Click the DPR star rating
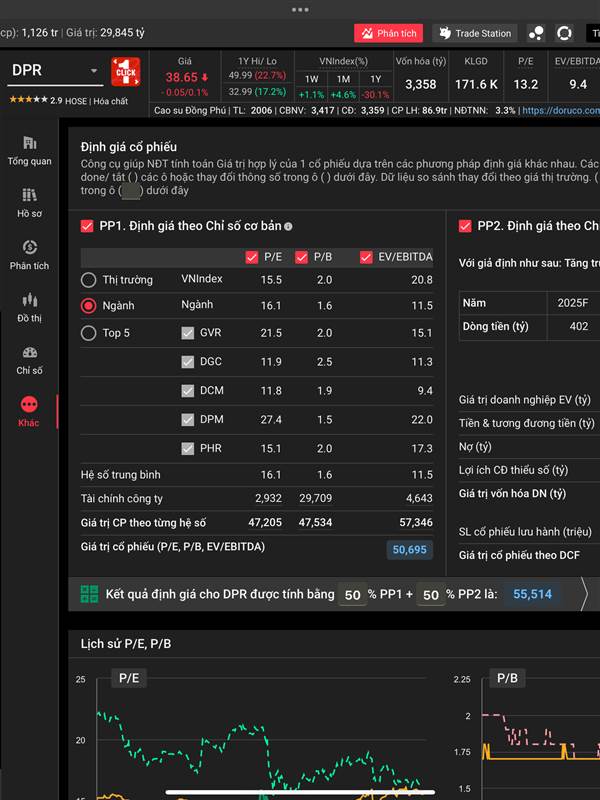 [x=29, y=99]
